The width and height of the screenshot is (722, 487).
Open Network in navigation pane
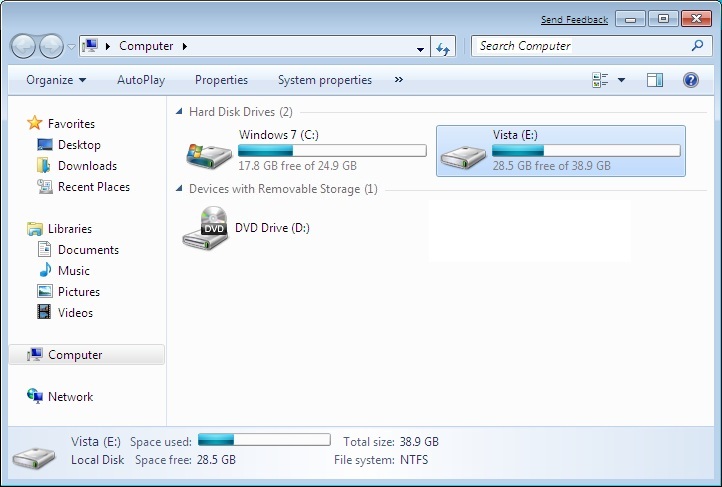[x=70, y=397]
